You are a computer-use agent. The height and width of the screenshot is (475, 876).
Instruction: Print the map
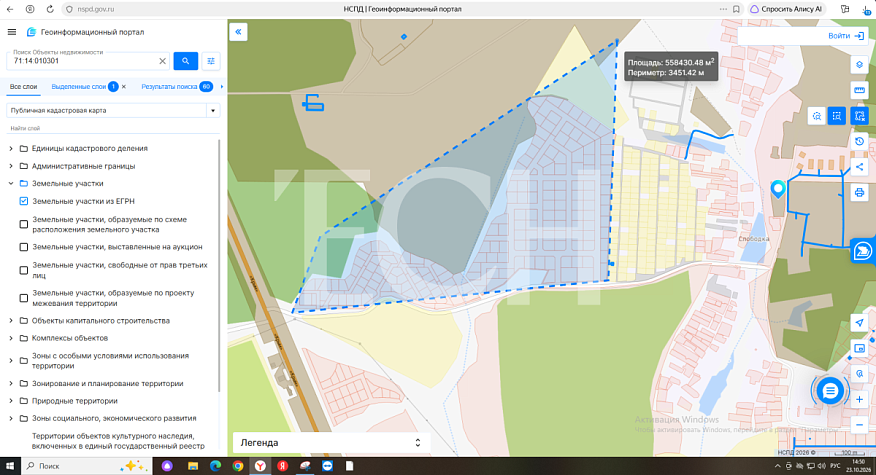click(x=859, y=193)
